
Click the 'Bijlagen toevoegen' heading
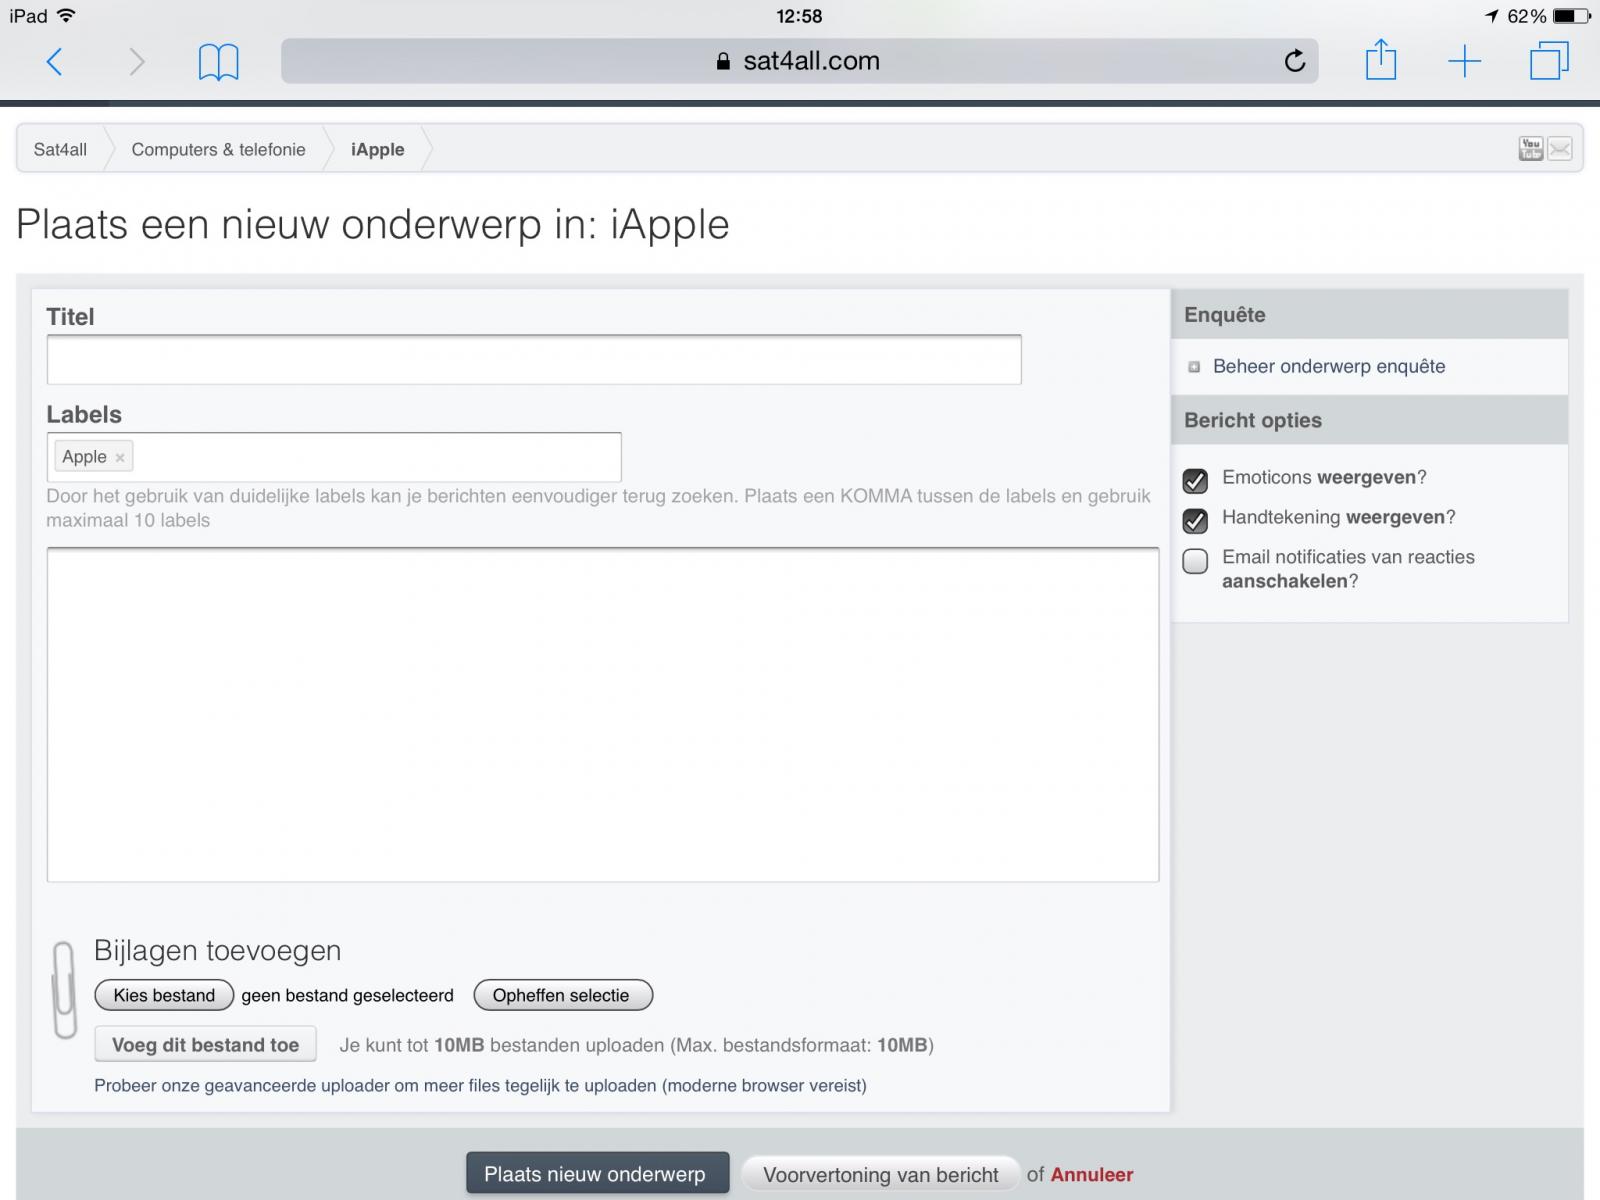click(218, 951)
